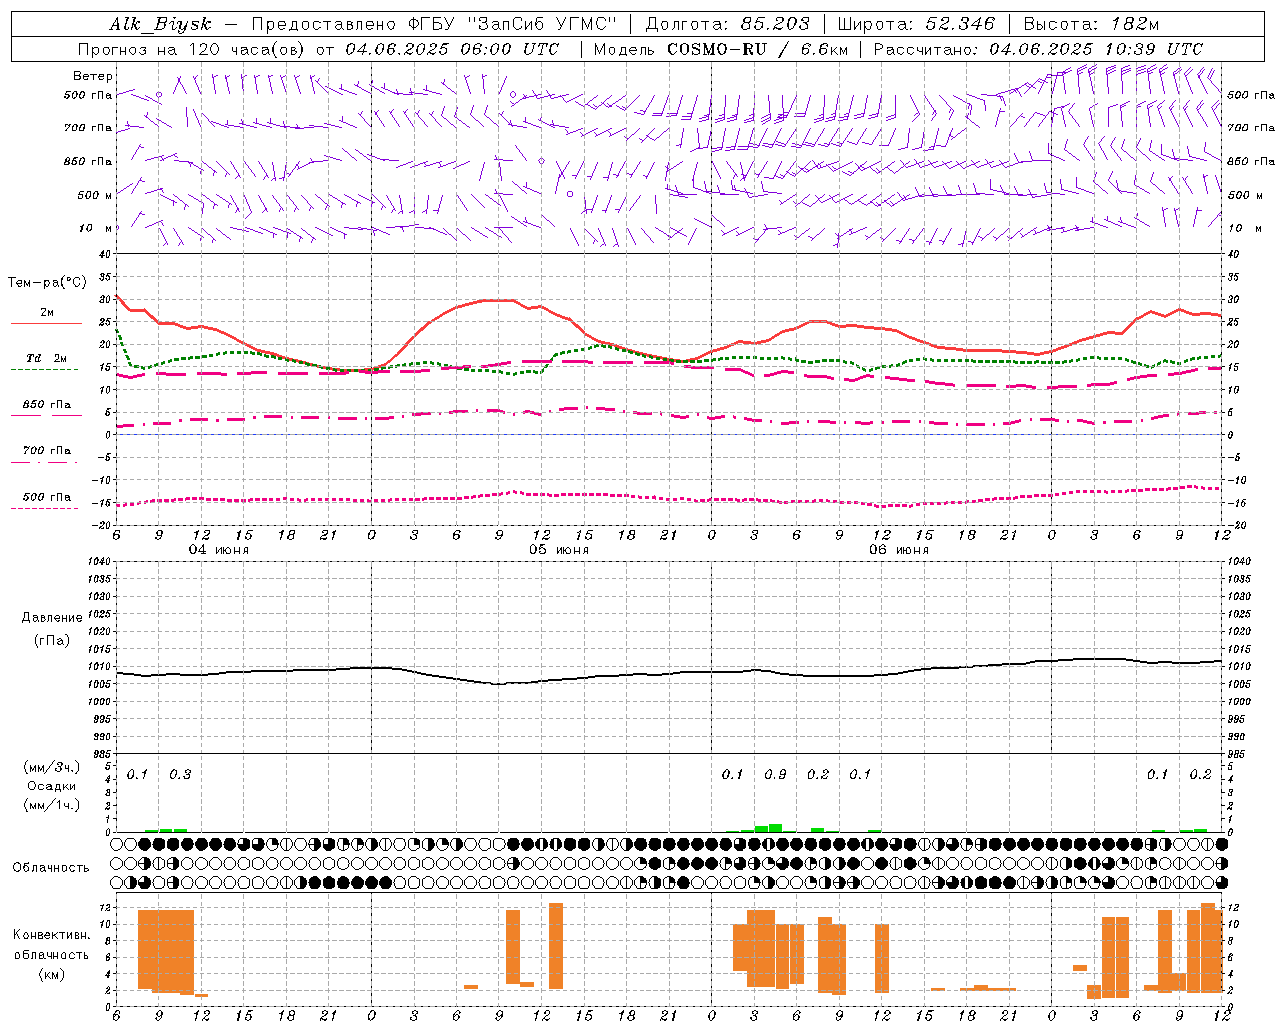The image size is (1280, 1024).
Task: Click the 'Ветер' wind panel label
Action: (93, 76)
